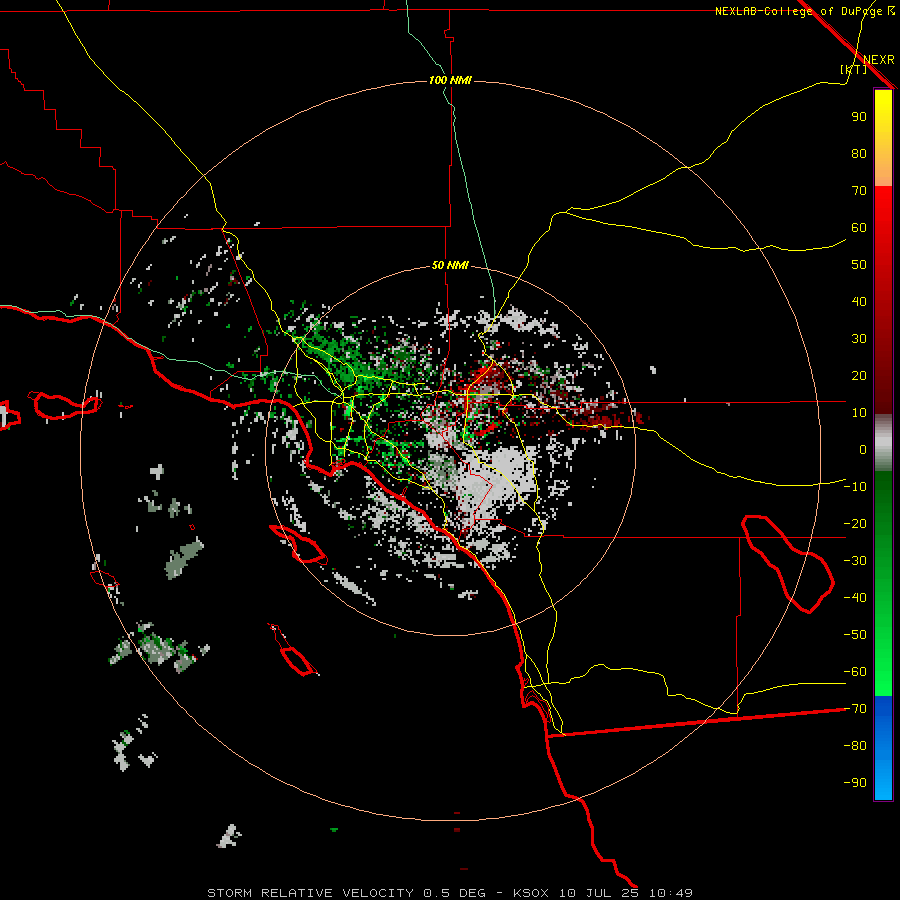Click the -70 value on the velocity scale
Viewport: 900px width, 900px height.
[x=855, y=709]
